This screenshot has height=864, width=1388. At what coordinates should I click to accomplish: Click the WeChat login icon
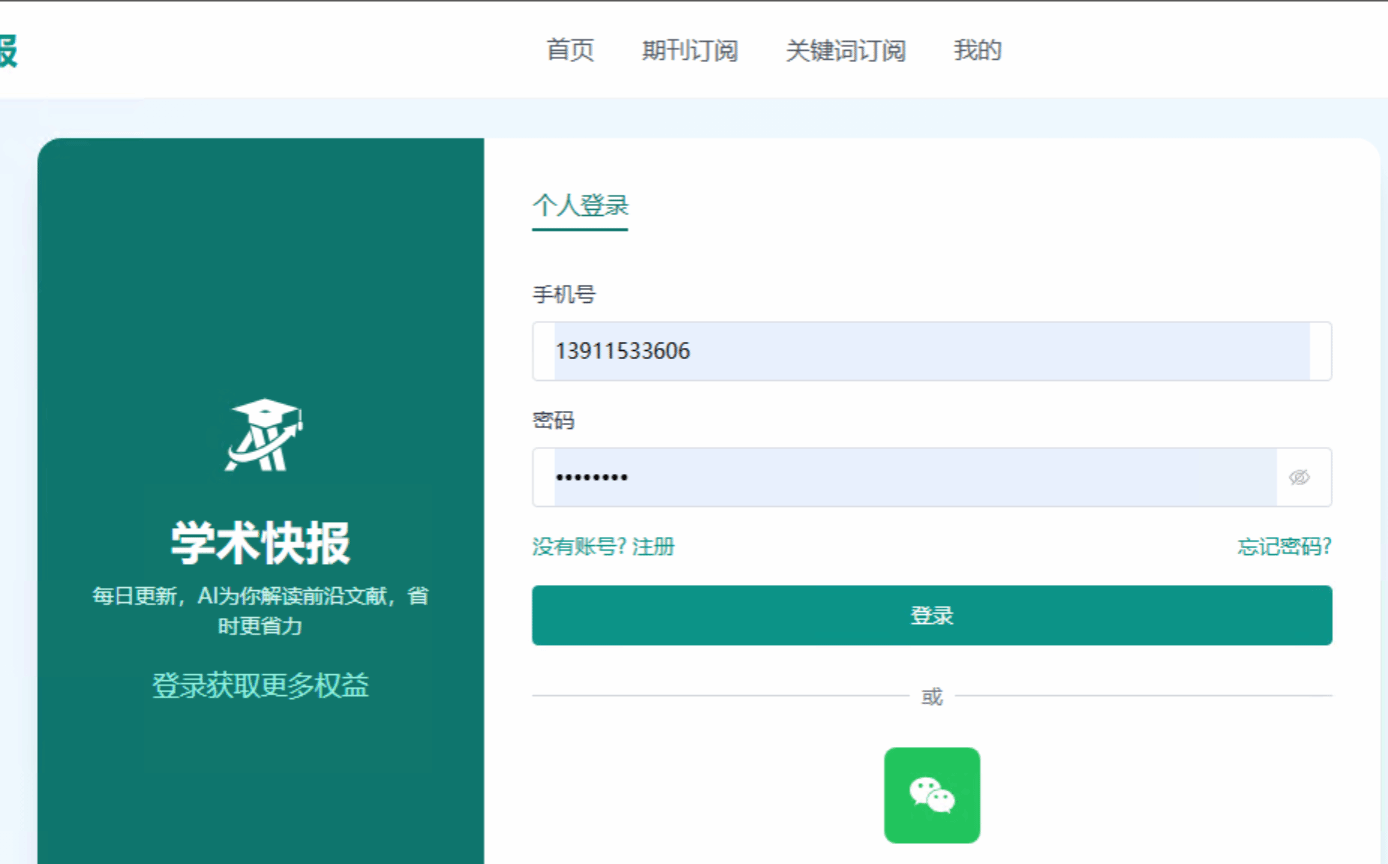pyautogui.click(x=931, y=795)
